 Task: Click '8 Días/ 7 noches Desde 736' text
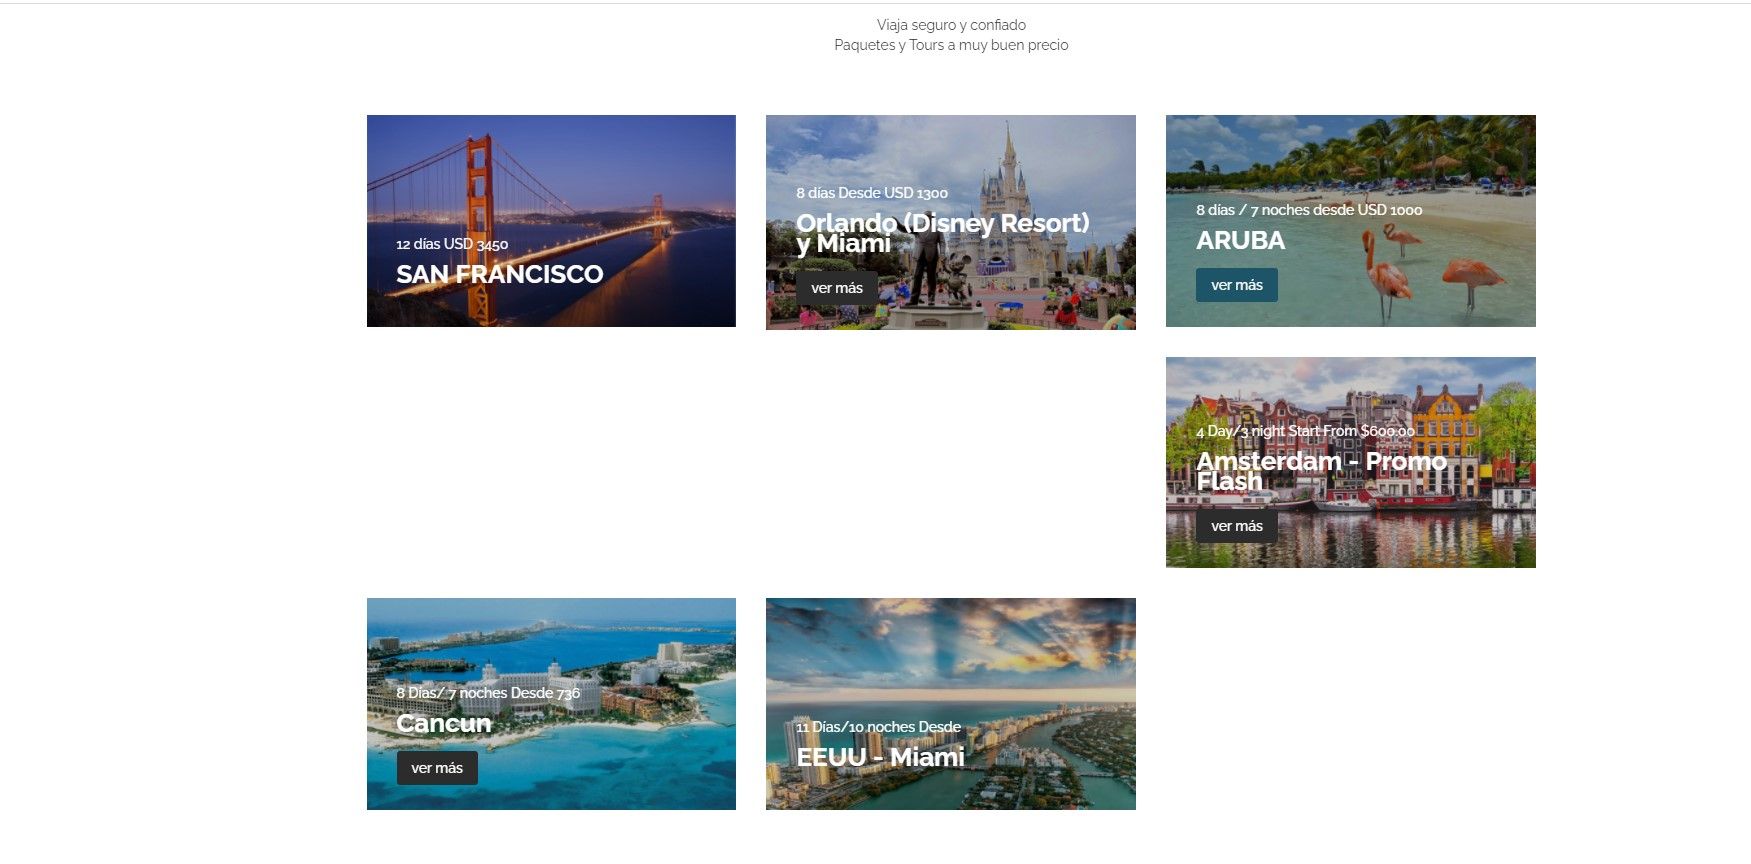[x=488, y=693]
